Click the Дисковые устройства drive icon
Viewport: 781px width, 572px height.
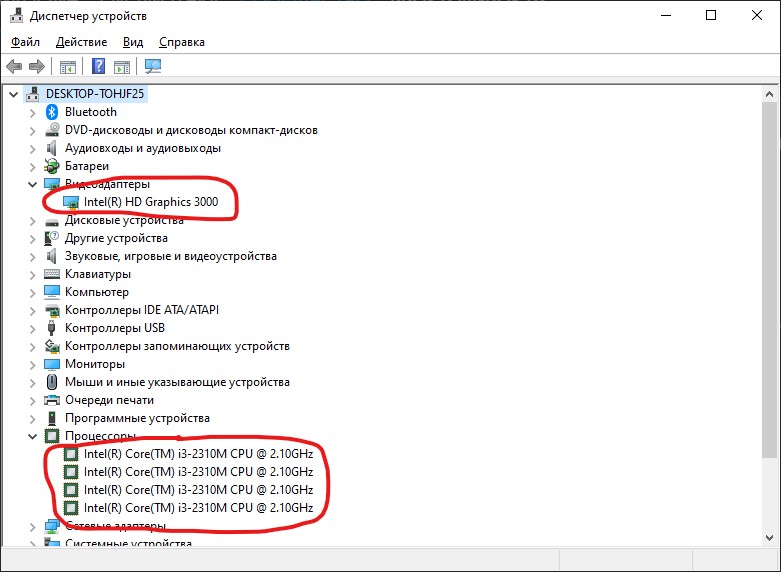tap(52, 221)
